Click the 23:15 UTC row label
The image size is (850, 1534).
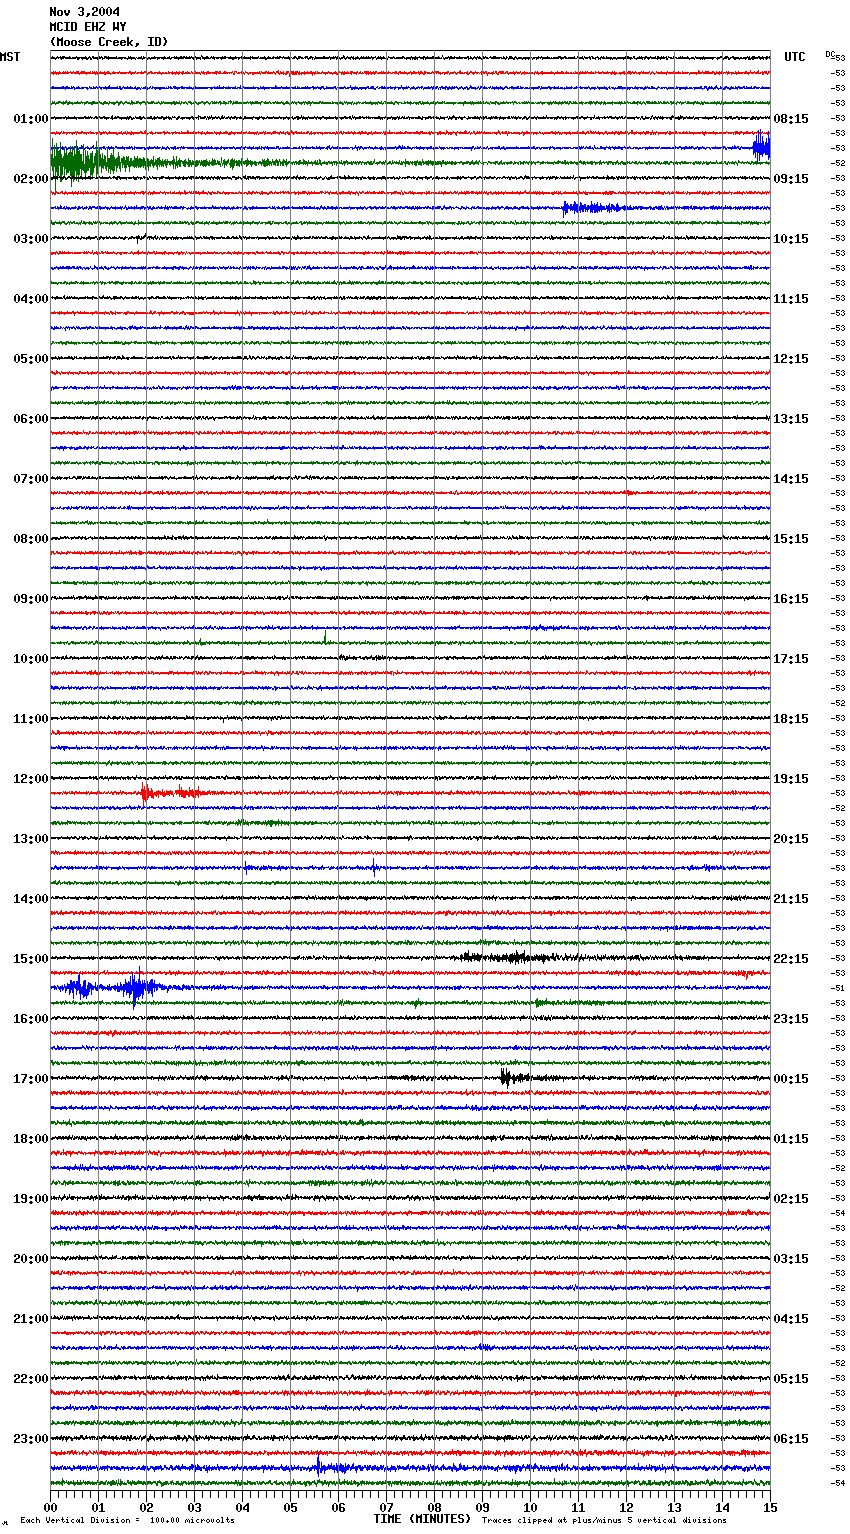[791, 1019]
